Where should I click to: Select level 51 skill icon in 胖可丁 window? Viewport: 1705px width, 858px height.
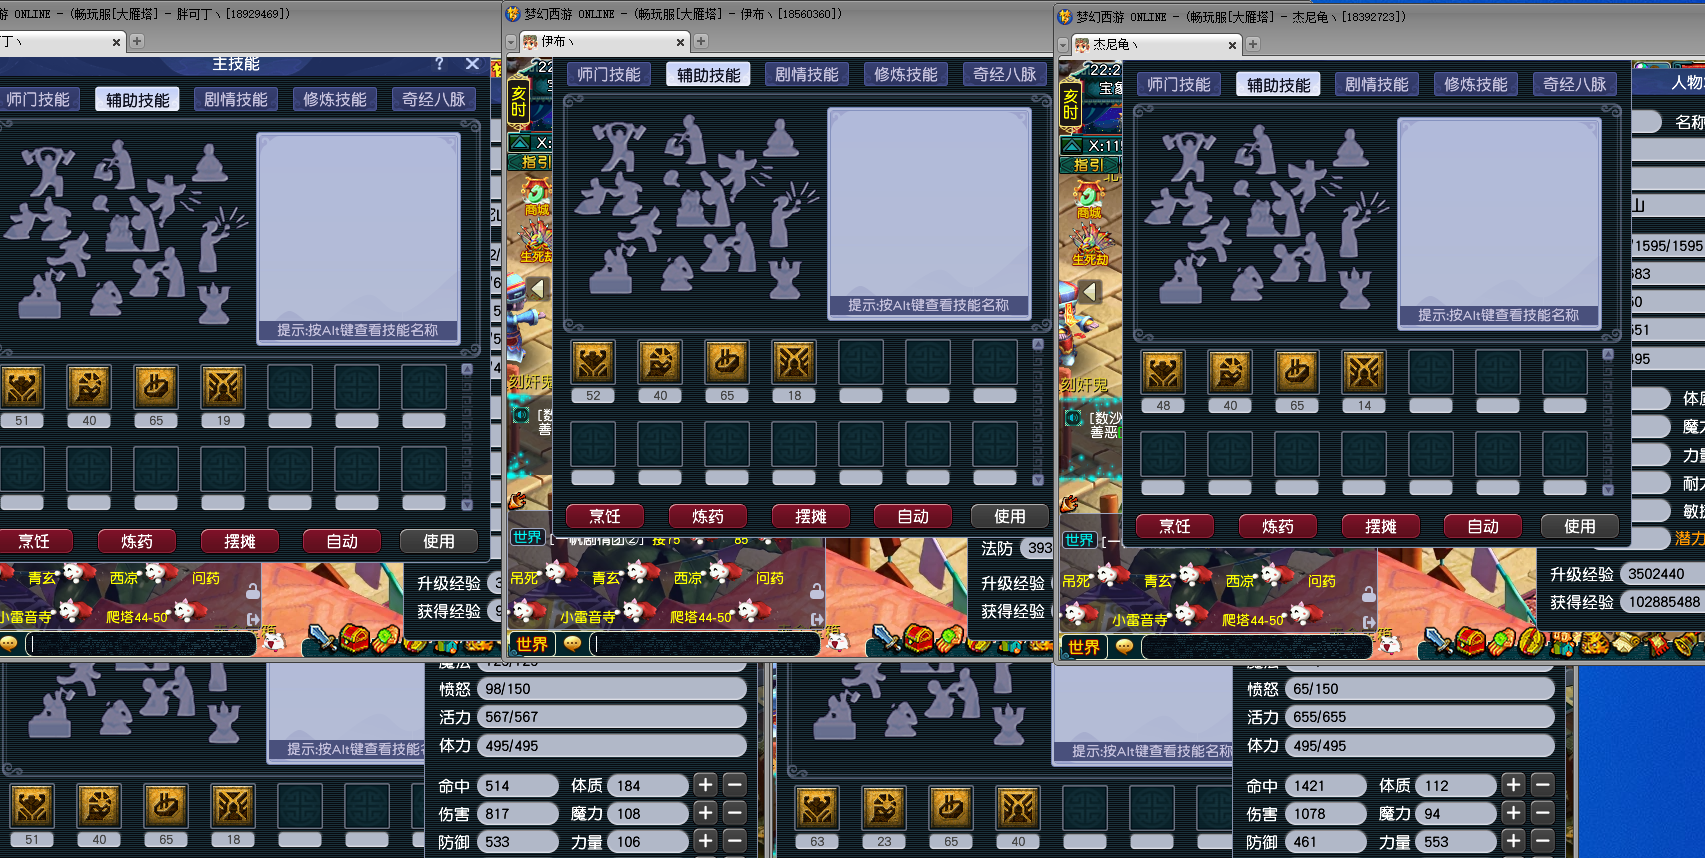point(22,387)
